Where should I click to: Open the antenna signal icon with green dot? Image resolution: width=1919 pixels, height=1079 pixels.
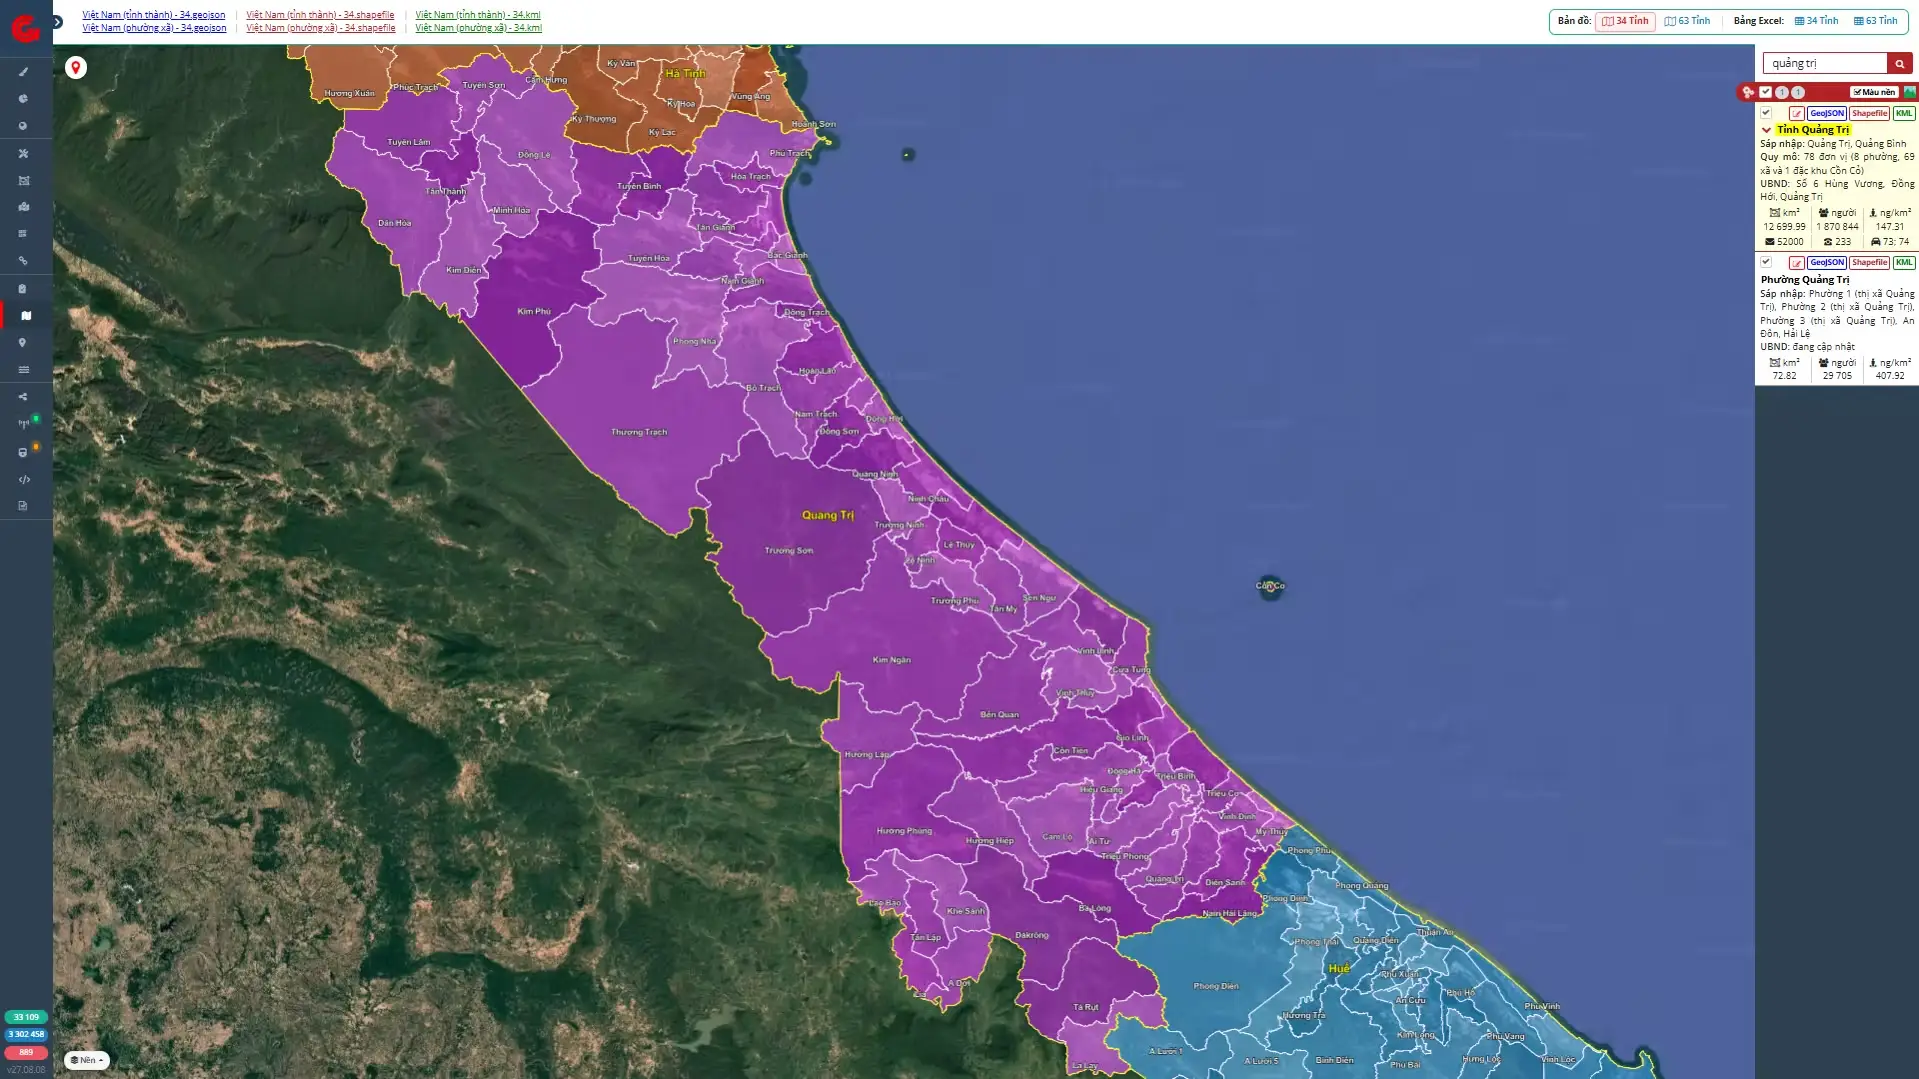click(24, 424)
